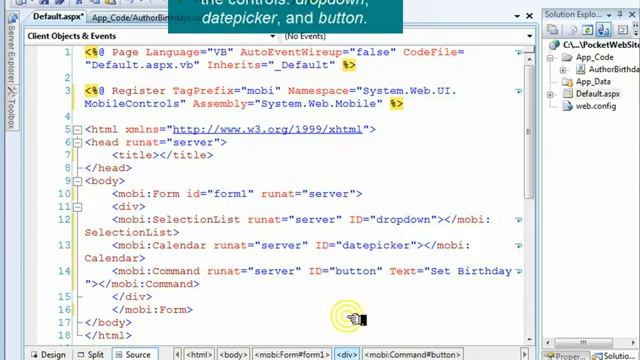Collapse the App_Code folder node
The height and width of the screenshot is (360, 640).
[x=550, y=58]
